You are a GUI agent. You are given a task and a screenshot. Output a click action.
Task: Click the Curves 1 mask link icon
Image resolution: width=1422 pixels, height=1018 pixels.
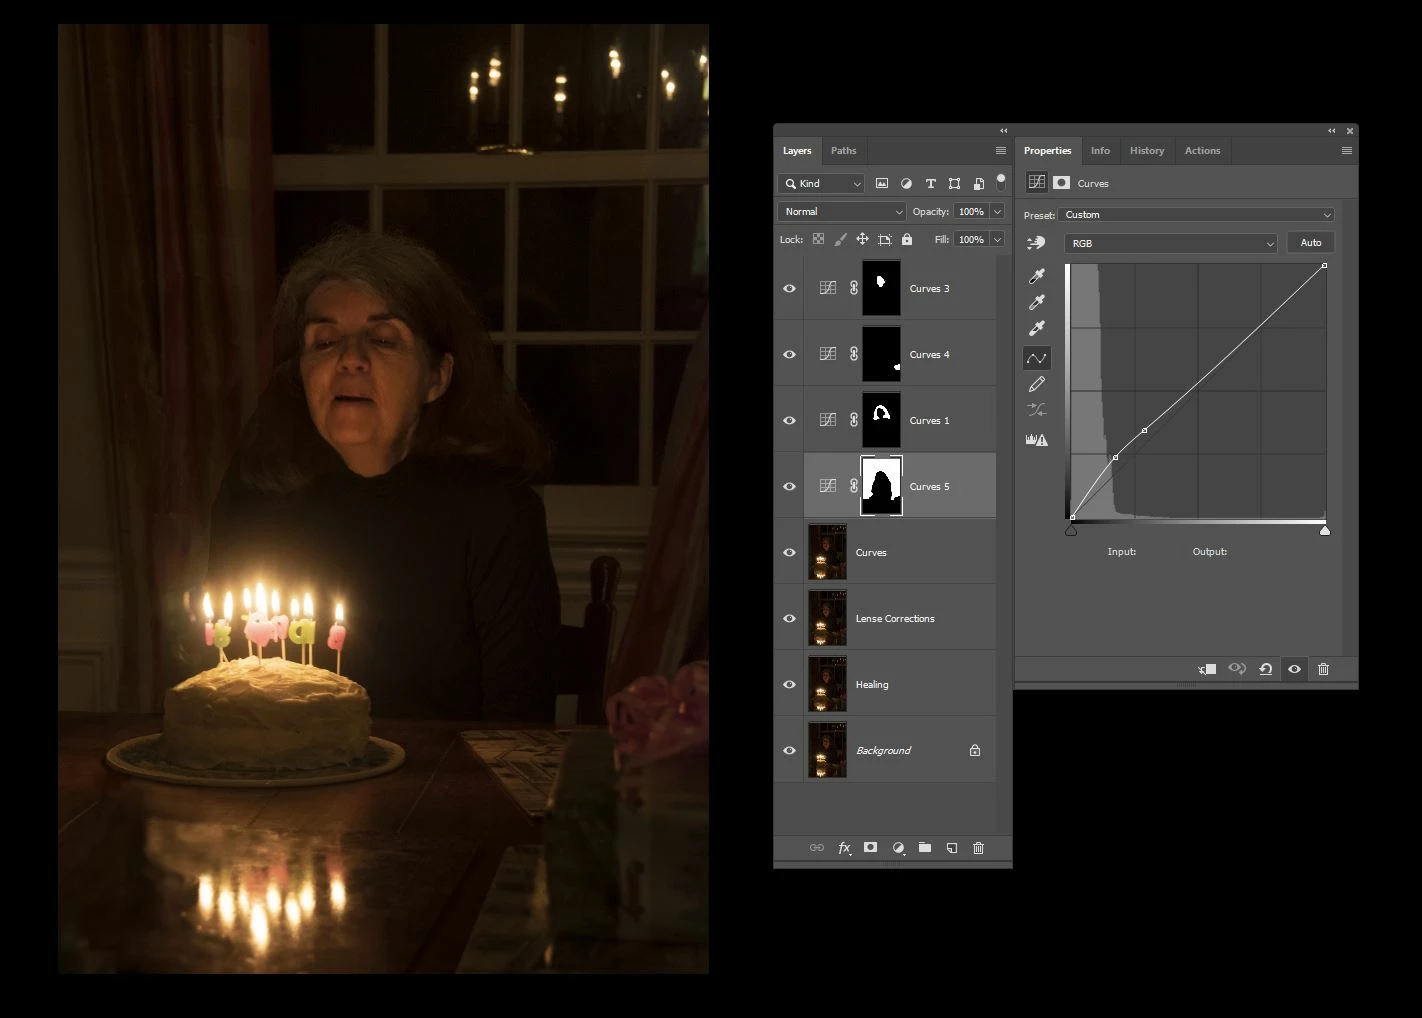coord(853,420)
